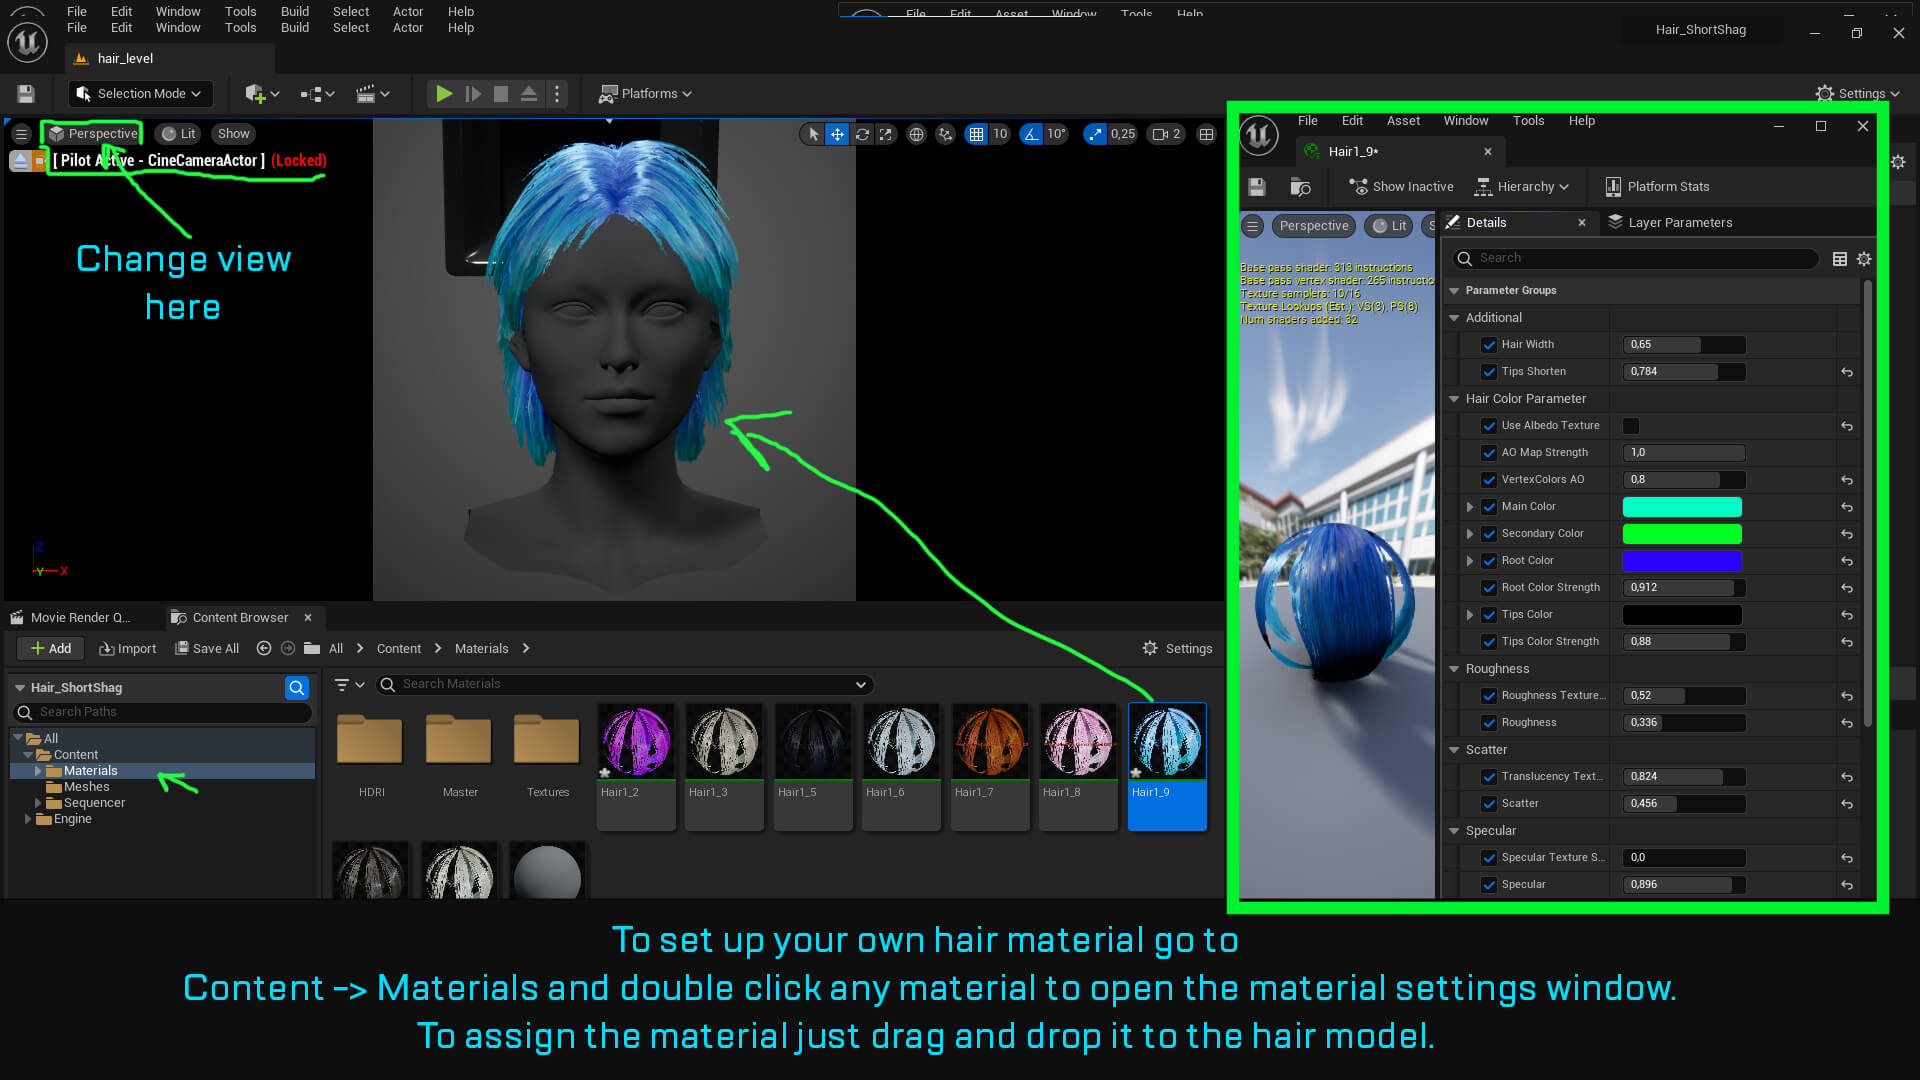Switch to the Movie Render Queue tab
1920x1080 pixels.
tap(70, 618)
